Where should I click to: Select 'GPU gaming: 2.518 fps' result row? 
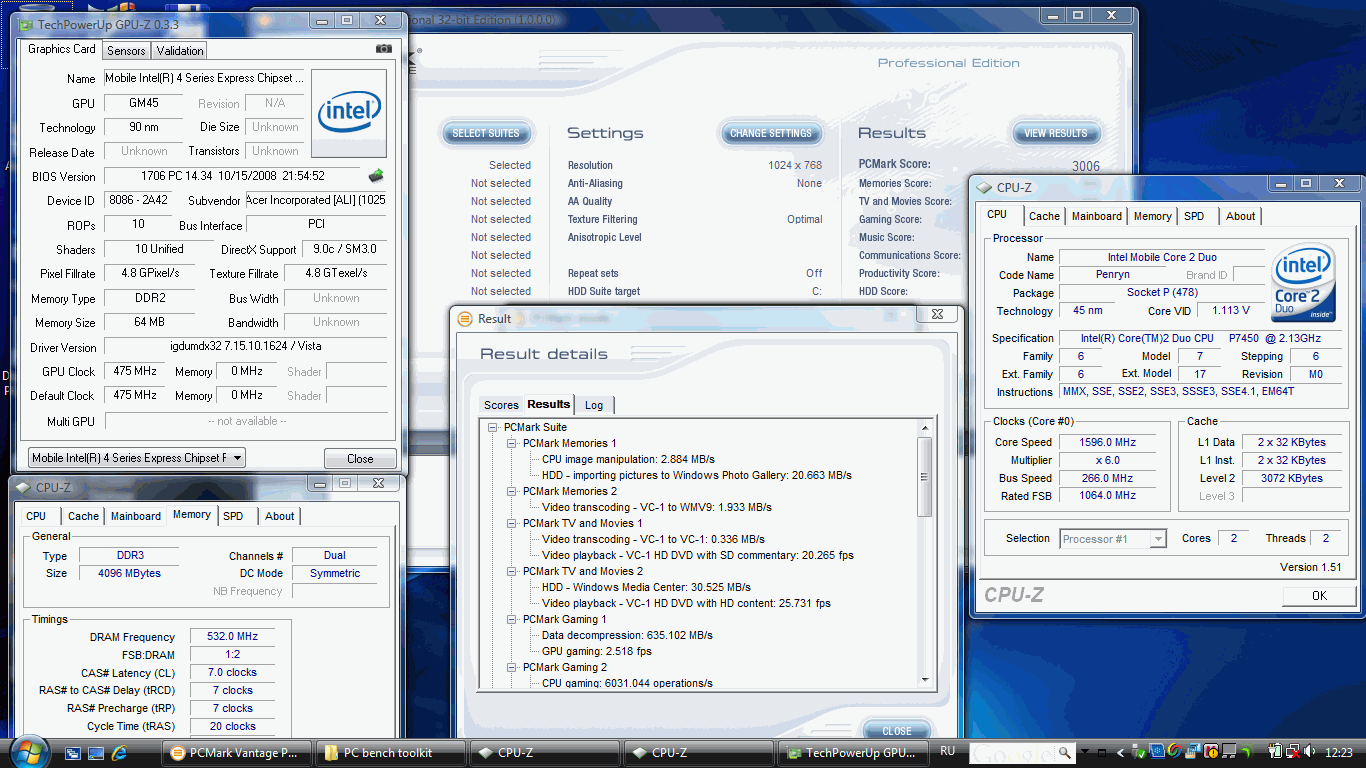point(596,651)
